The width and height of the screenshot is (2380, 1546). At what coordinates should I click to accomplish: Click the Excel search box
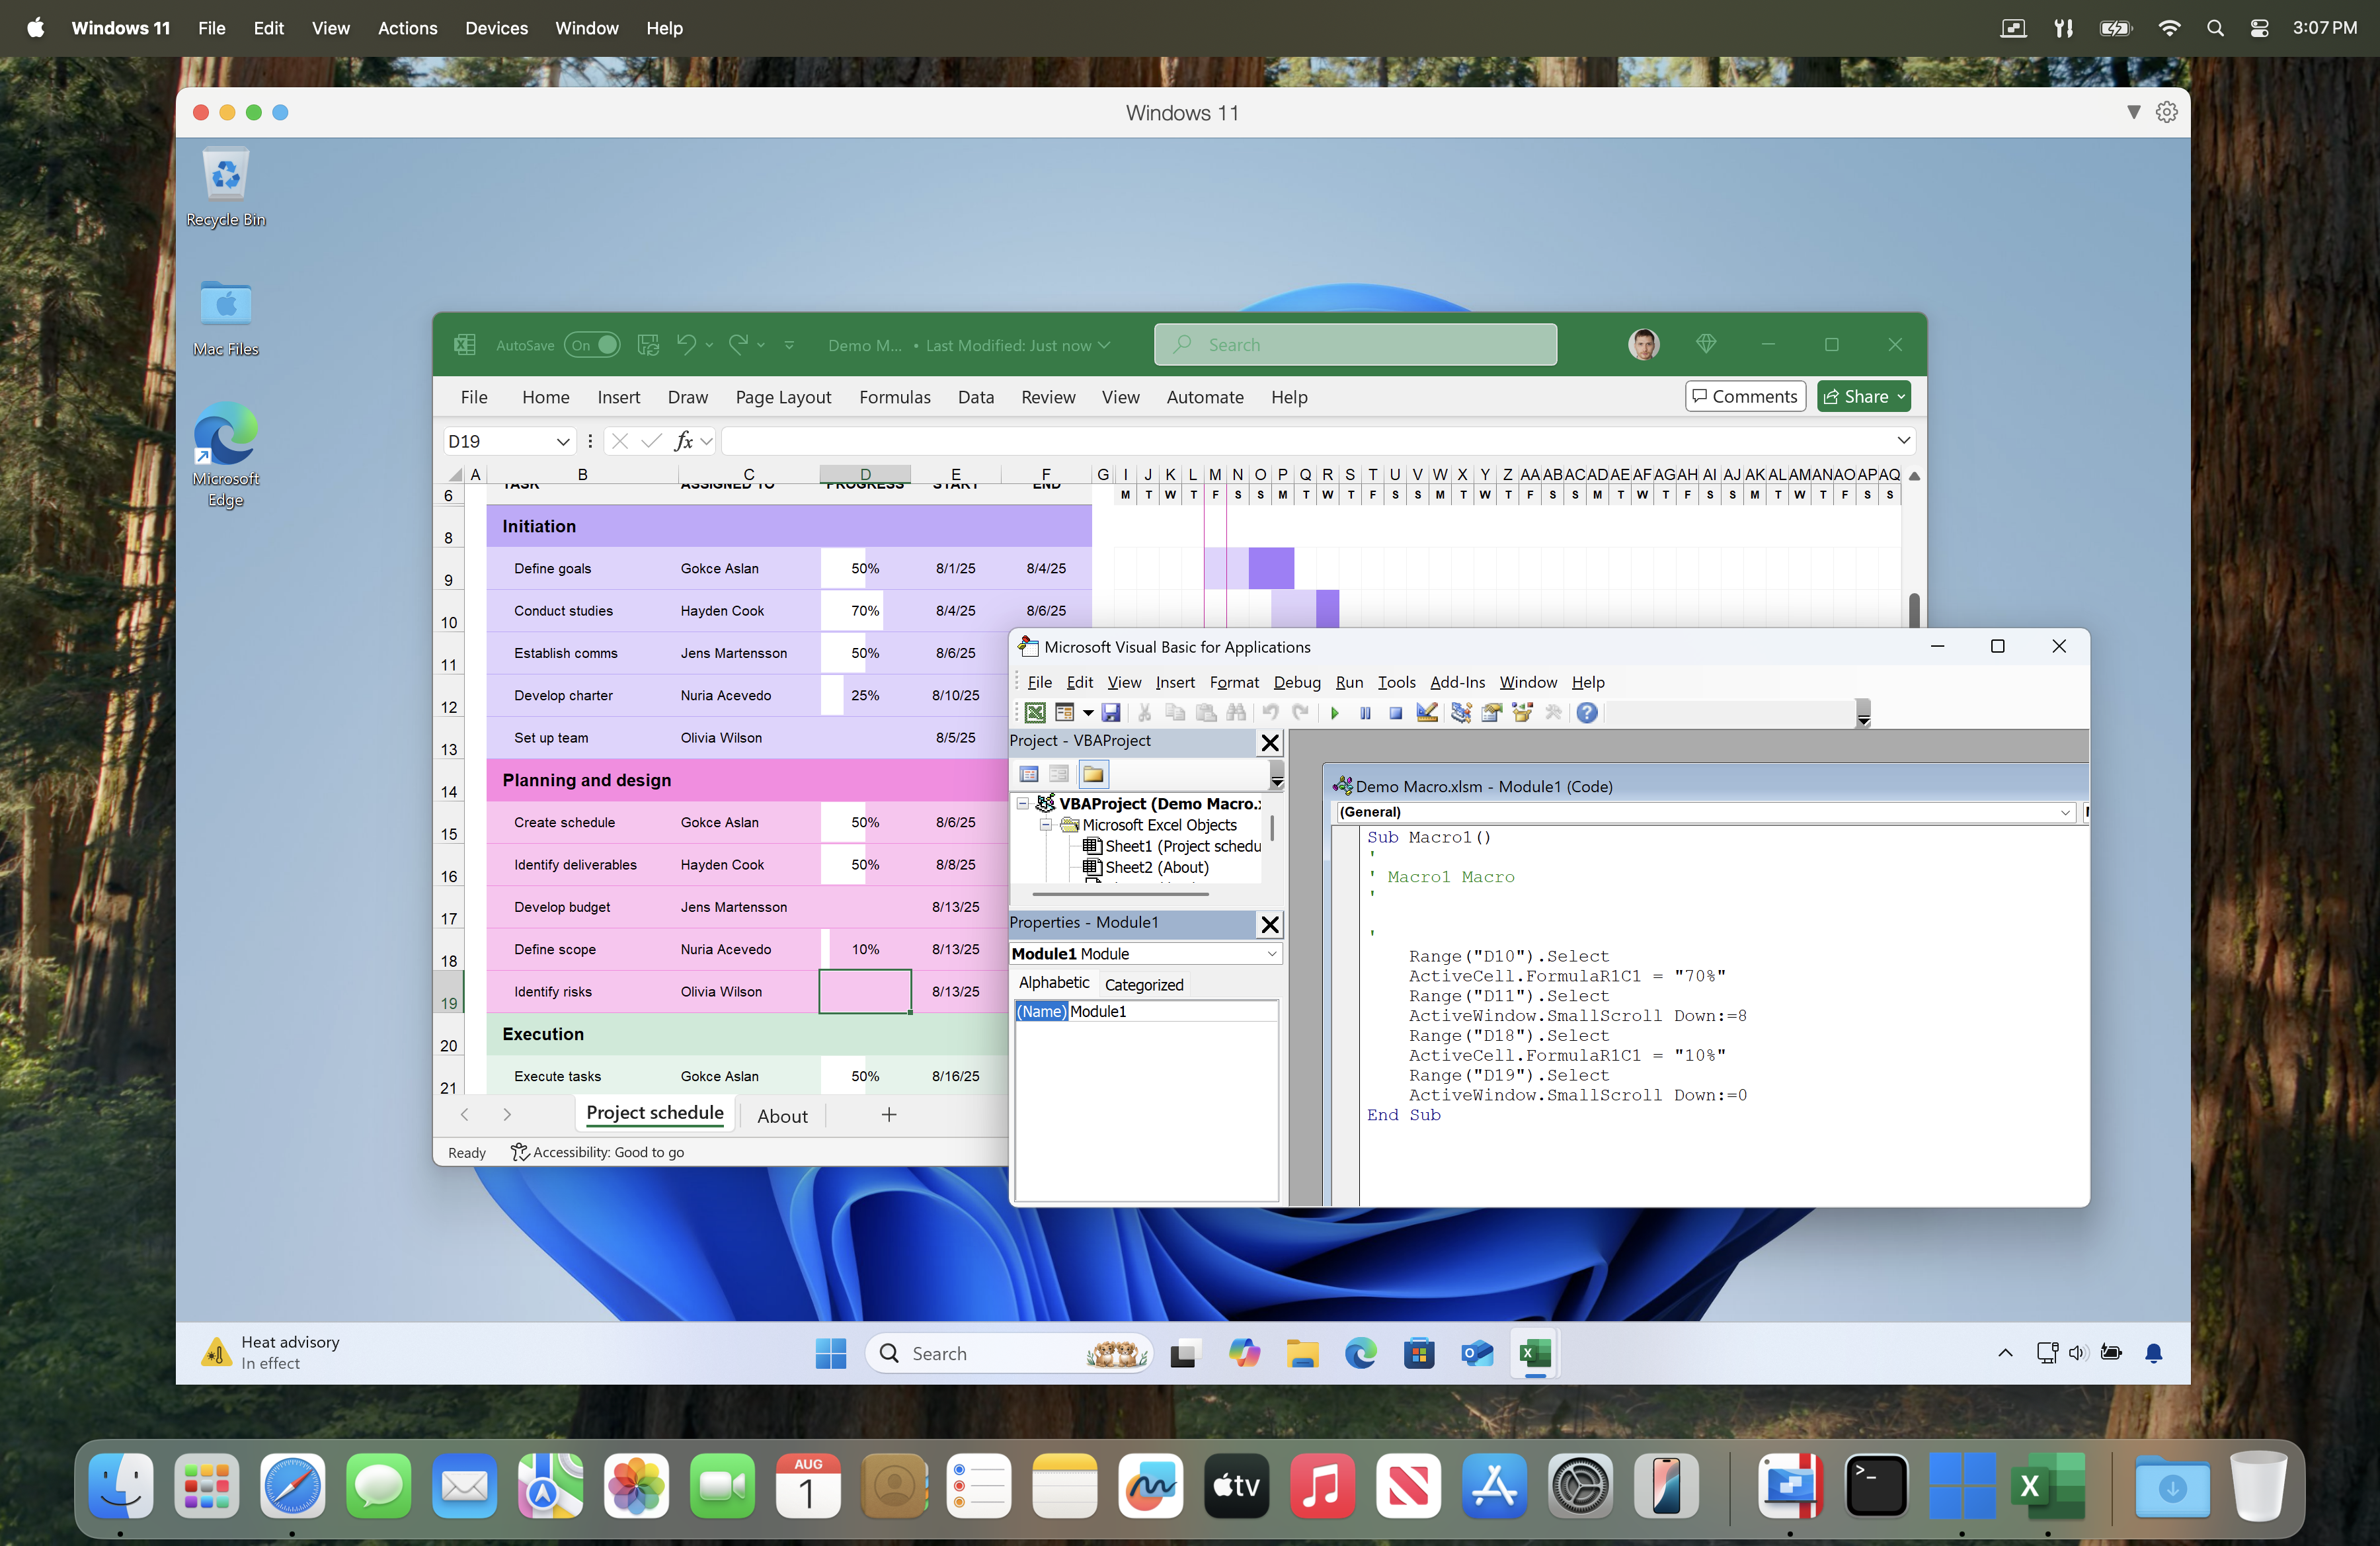tap(1355, 345)
